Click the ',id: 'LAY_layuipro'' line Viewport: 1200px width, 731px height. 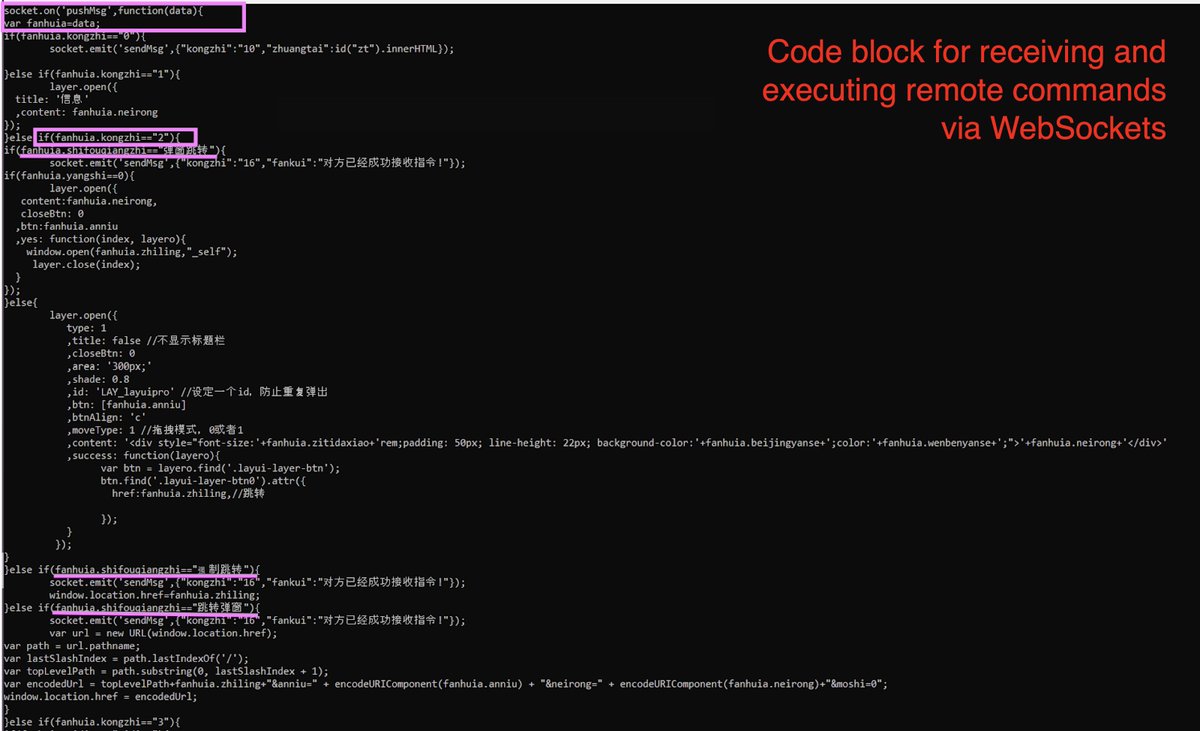click(197, 392)
